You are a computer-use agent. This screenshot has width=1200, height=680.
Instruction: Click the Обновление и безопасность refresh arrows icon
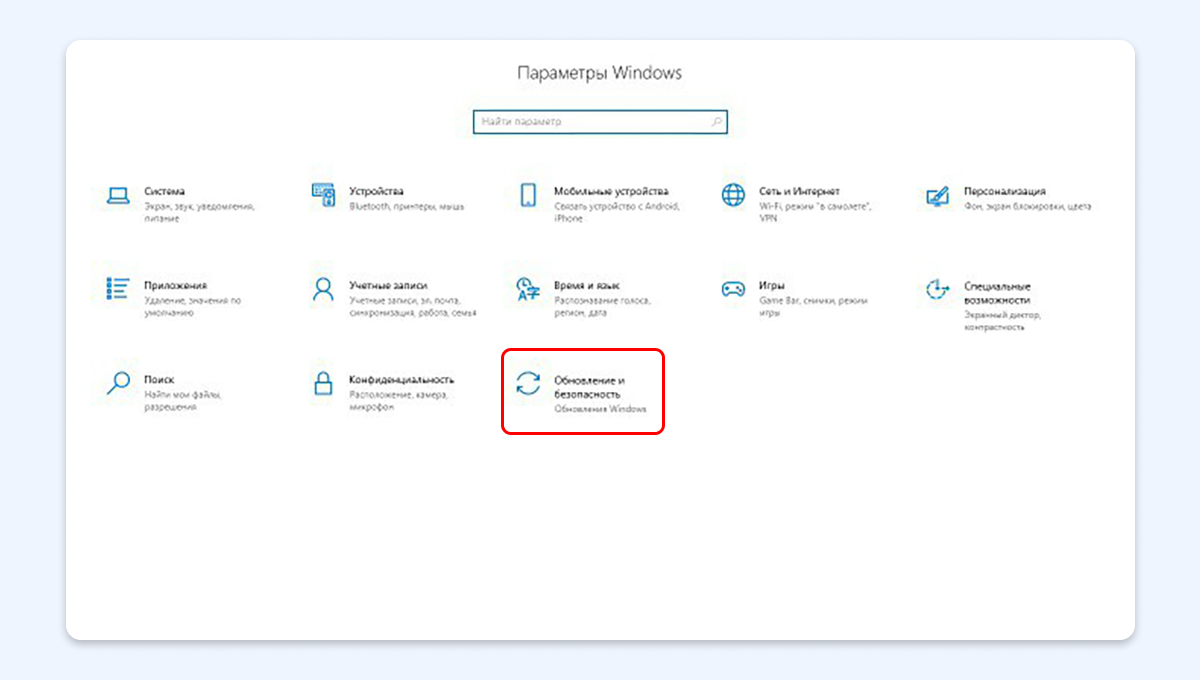click(x=528, y=385)
